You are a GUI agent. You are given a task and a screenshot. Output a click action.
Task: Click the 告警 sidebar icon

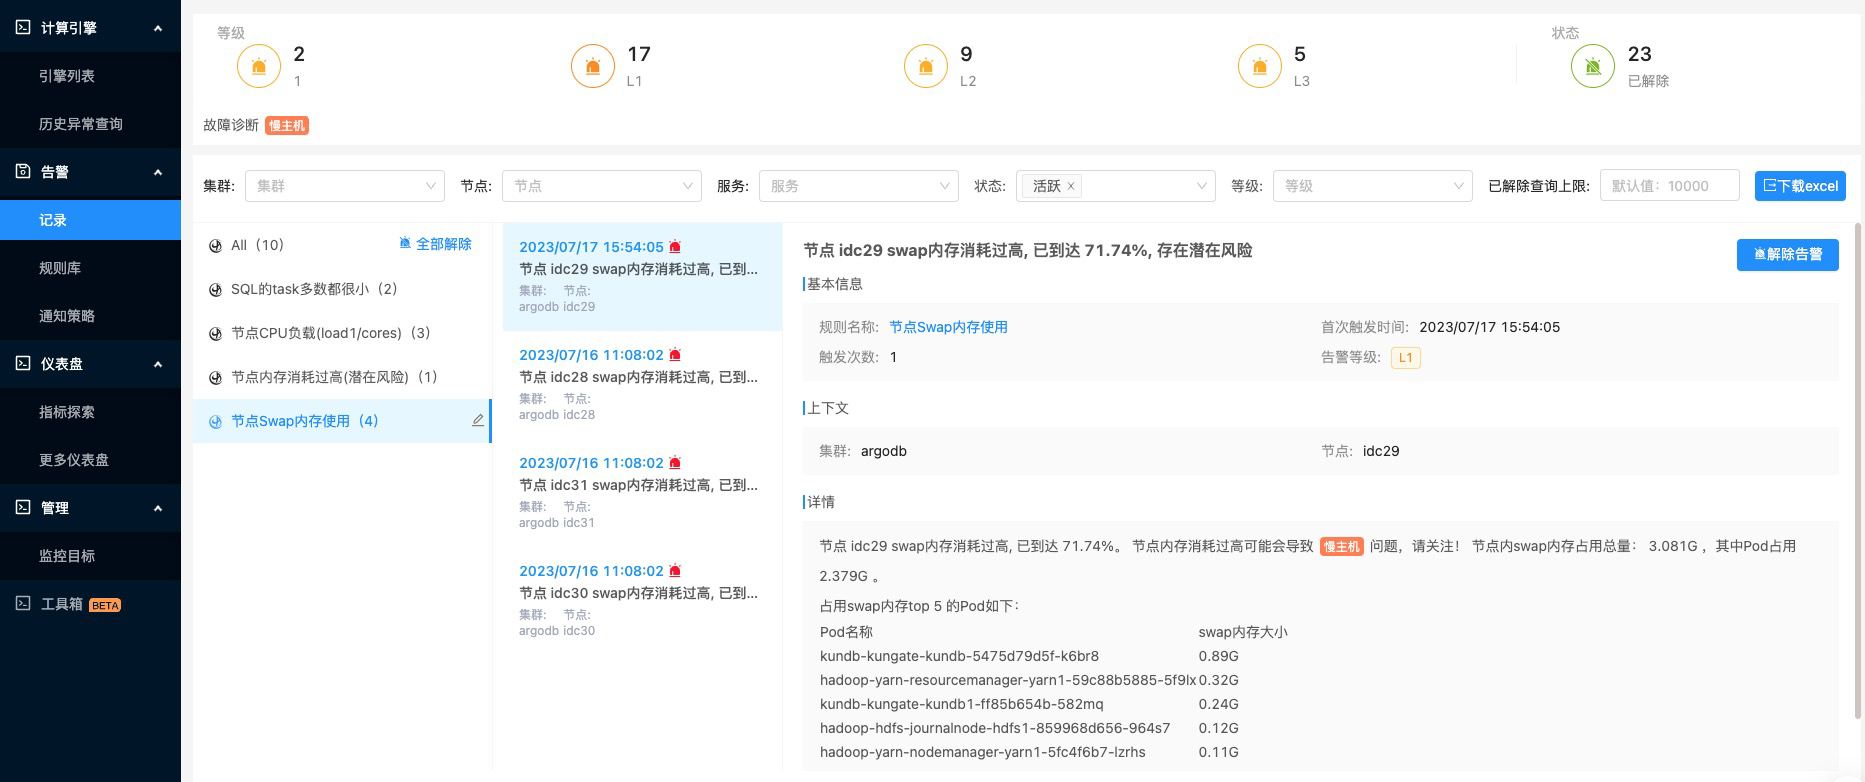[x=23, y=172]
